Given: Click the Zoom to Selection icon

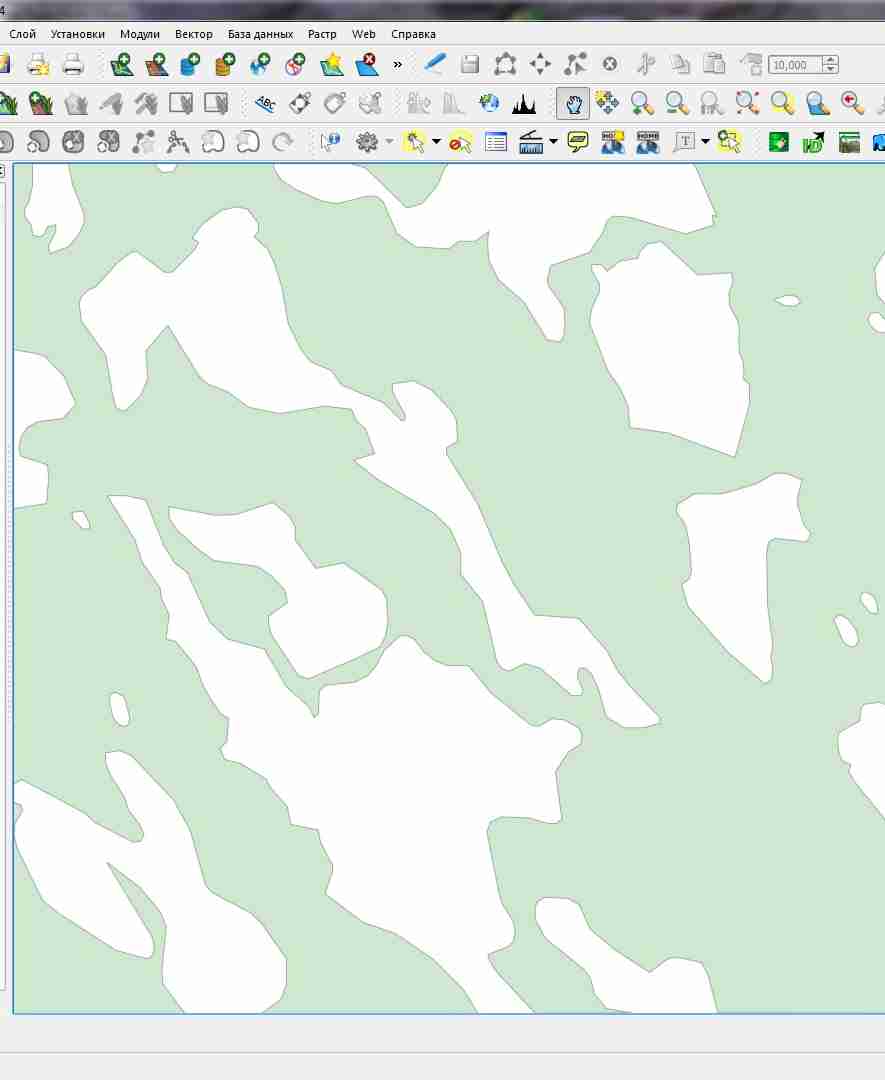Looking at the screenshot, I should 782,104.
